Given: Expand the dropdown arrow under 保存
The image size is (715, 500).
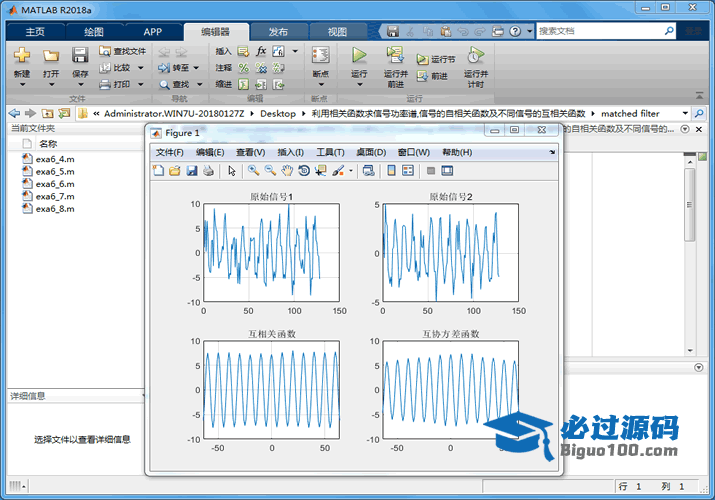Looking at the screenshot, I should pos(80,85).
